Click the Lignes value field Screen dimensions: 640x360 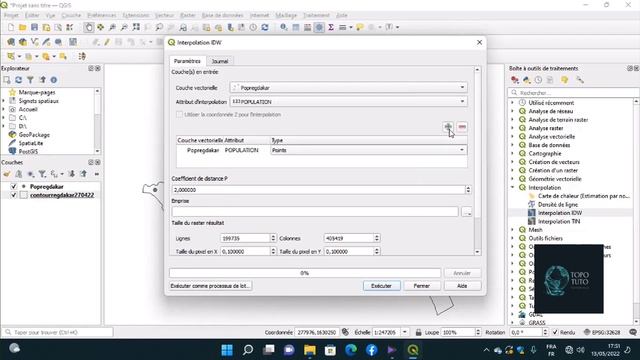tap(245, 238)
